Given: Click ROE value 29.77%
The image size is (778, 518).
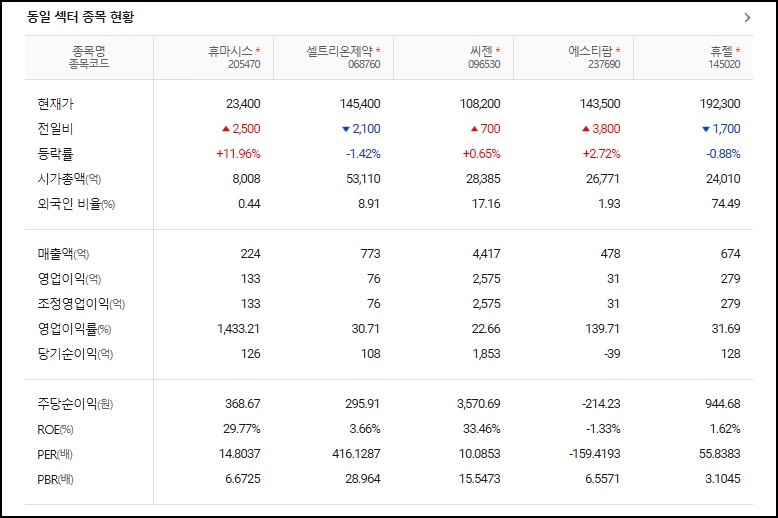Looking at the screenshot, I should pyautogui.click(x=242, y=429).
